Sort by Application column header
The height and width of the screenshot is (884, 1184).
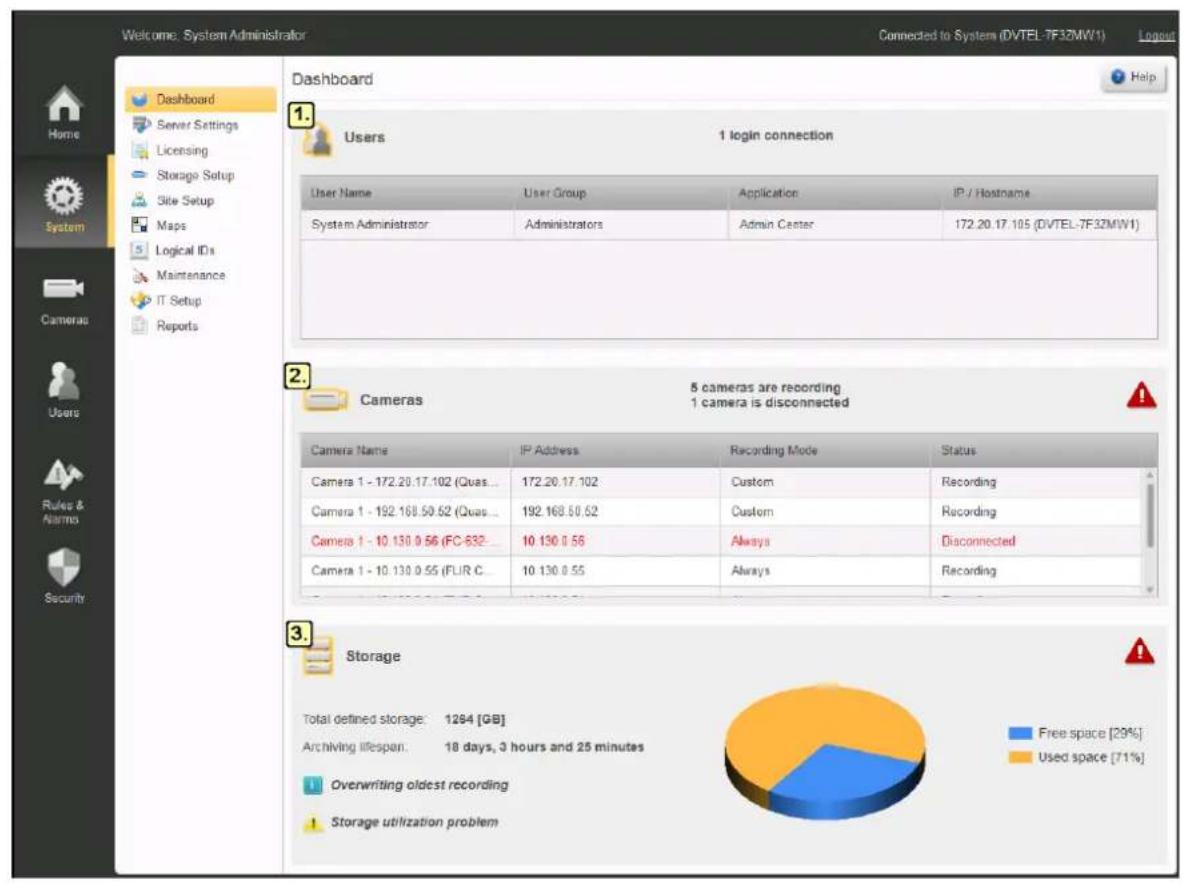click(835, 193)
